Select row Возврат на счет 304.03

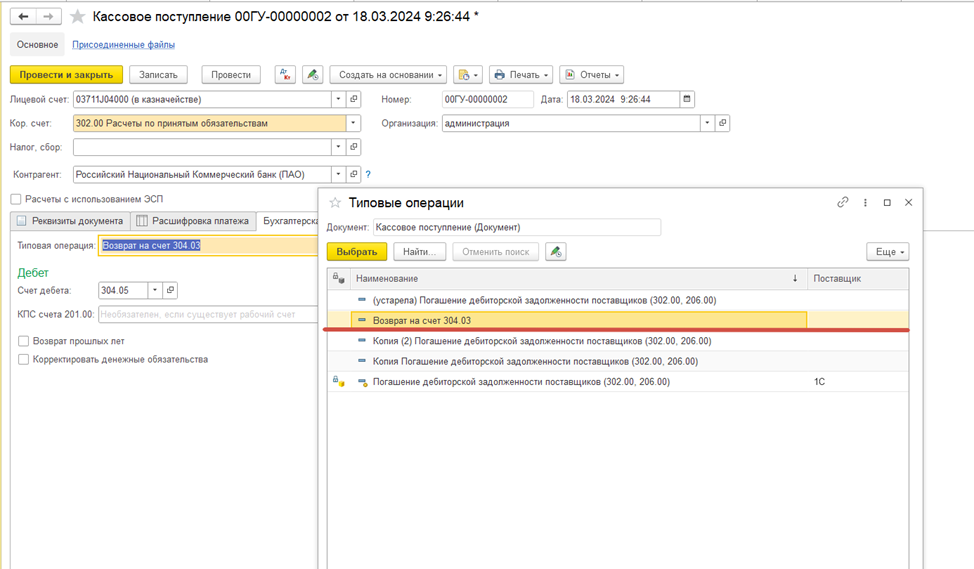tap(618, 321)
